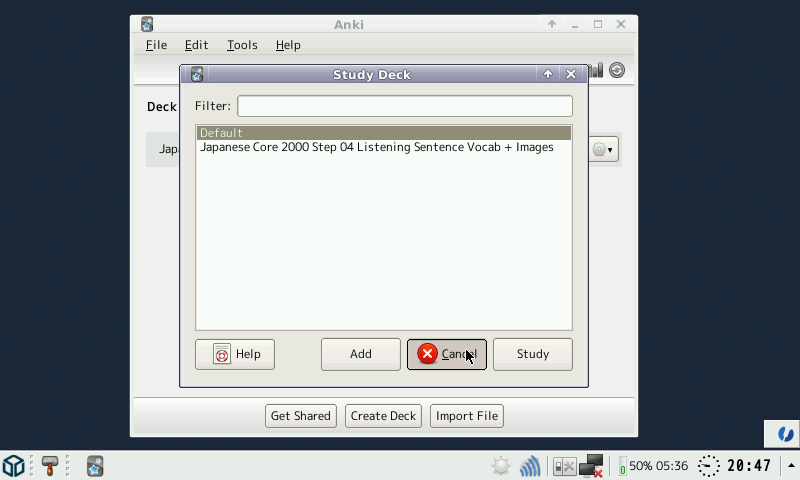The height and width of the screenshot is (480, 800).
Task: Click the brightness sun icon in tray
Action: 501,466
